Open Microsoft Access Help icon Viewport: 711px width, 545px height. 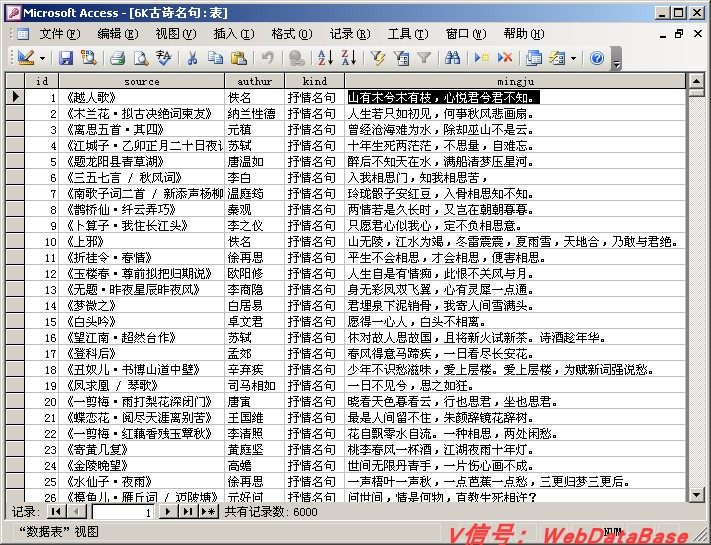597,58
